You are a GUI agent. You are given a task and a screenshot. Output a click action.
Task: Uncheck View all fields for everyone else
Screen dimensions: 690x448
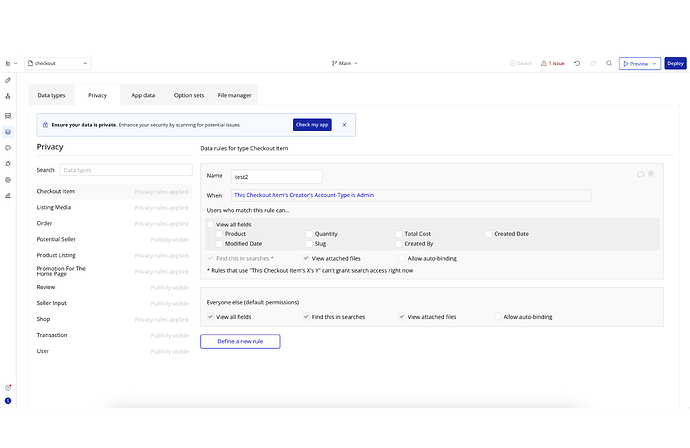click(210, 317)
